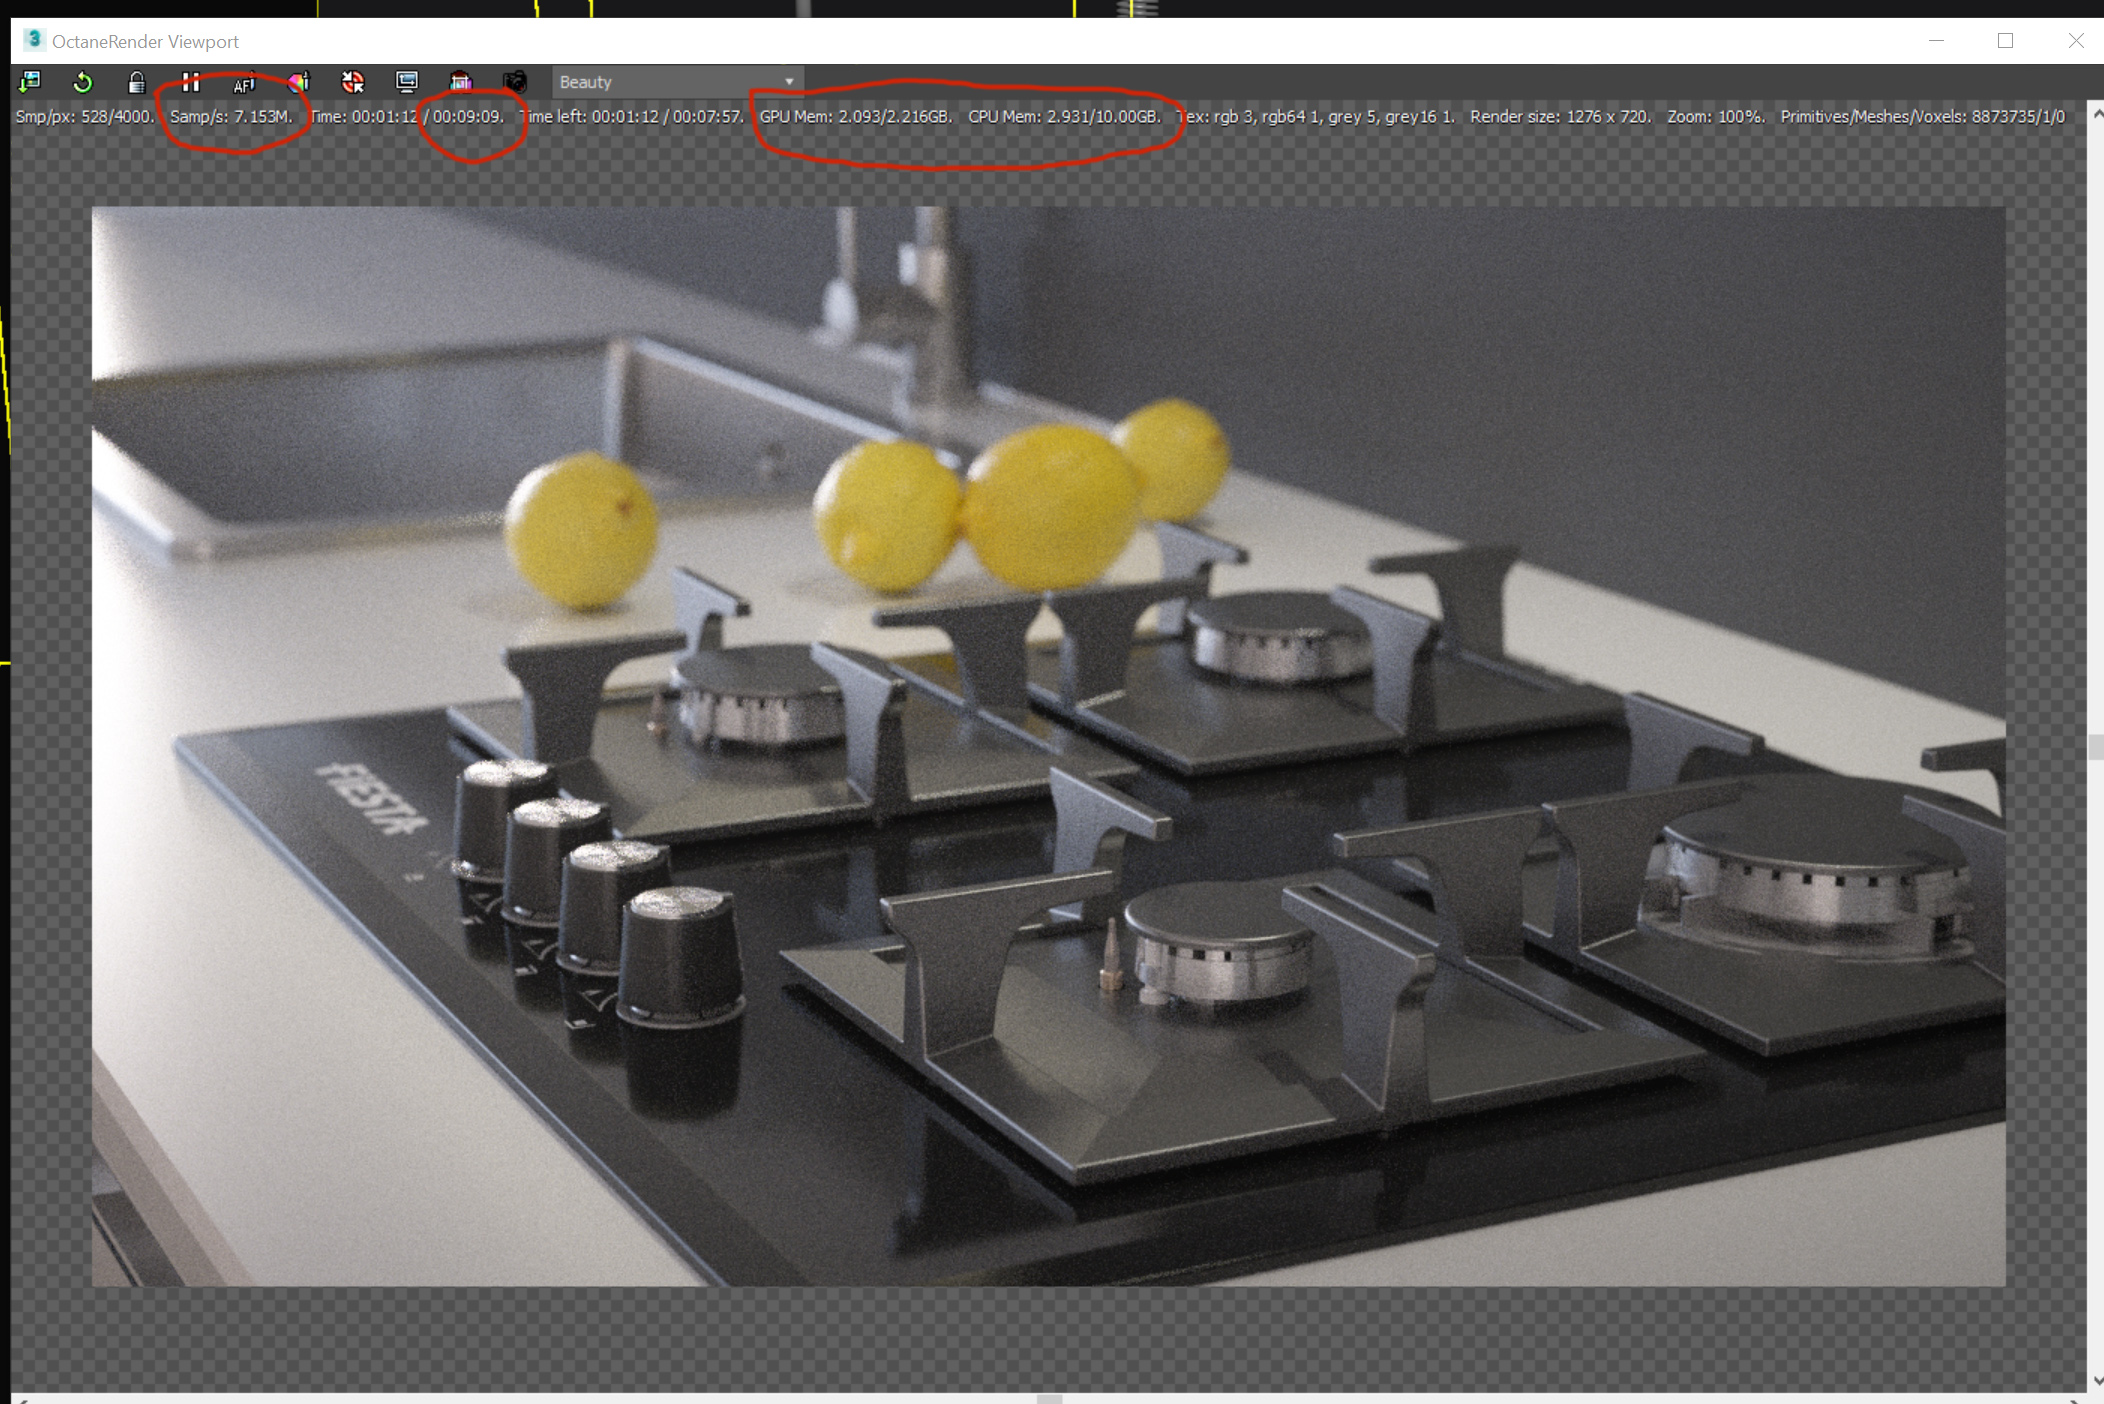
Task: Maximize the OctaneRender Viewport window
Action: [2005, 41]
